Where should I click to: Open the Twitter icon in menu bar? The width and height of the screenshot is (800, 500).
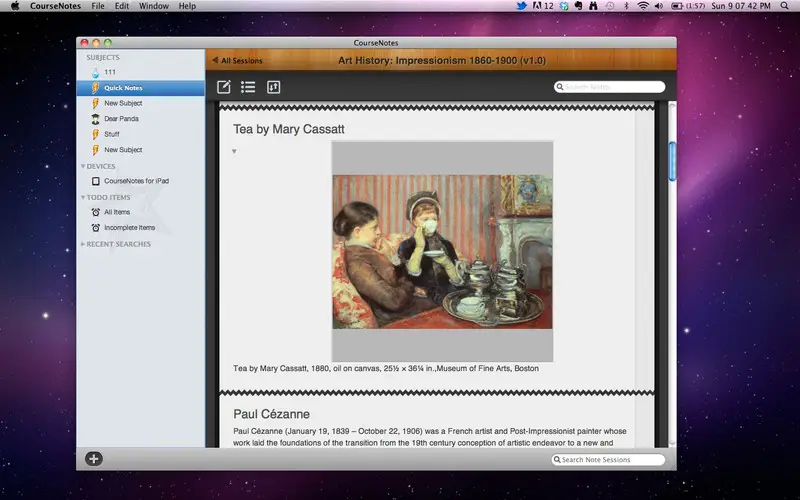point(521,6)
